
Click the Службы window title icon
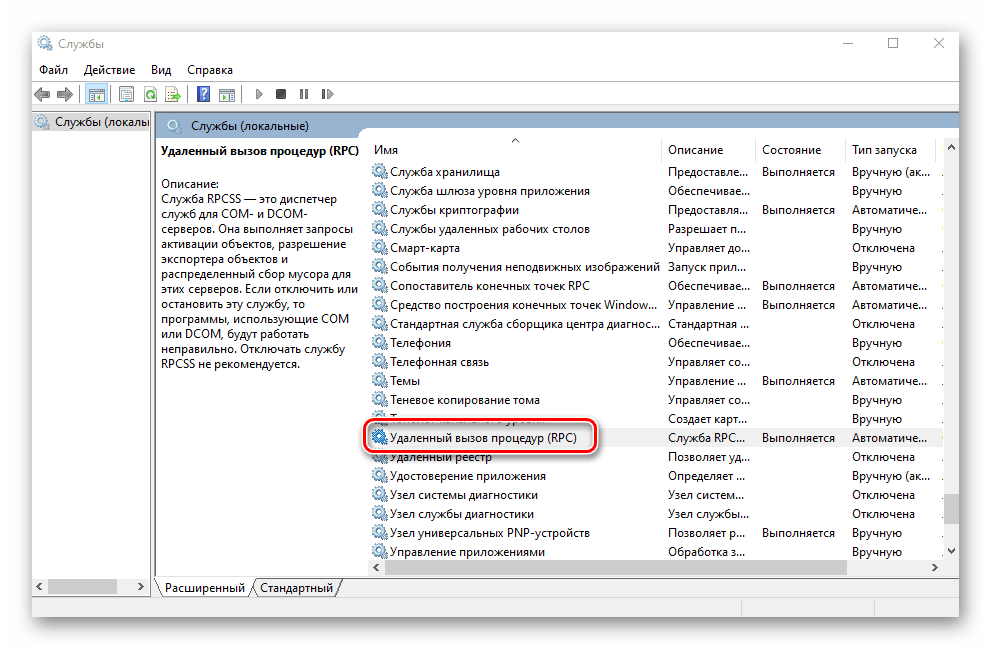click(x=45, y=43)
